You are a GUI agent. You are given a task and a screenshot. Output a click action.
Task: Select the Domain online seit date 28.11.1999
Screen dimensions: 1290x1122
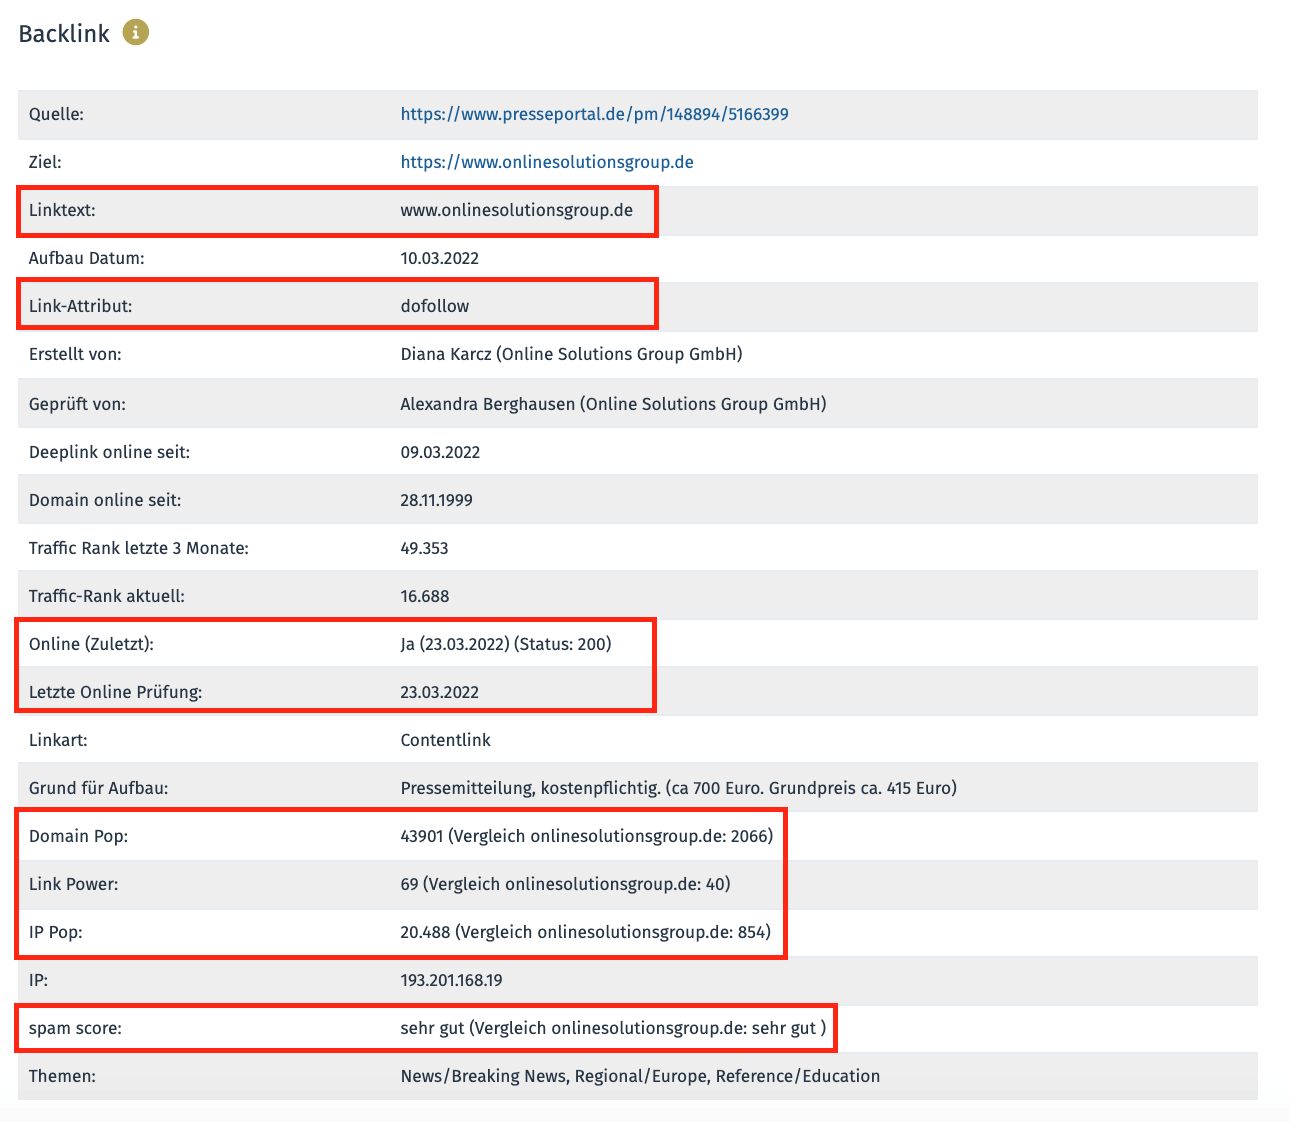click(x=436, y=500)
